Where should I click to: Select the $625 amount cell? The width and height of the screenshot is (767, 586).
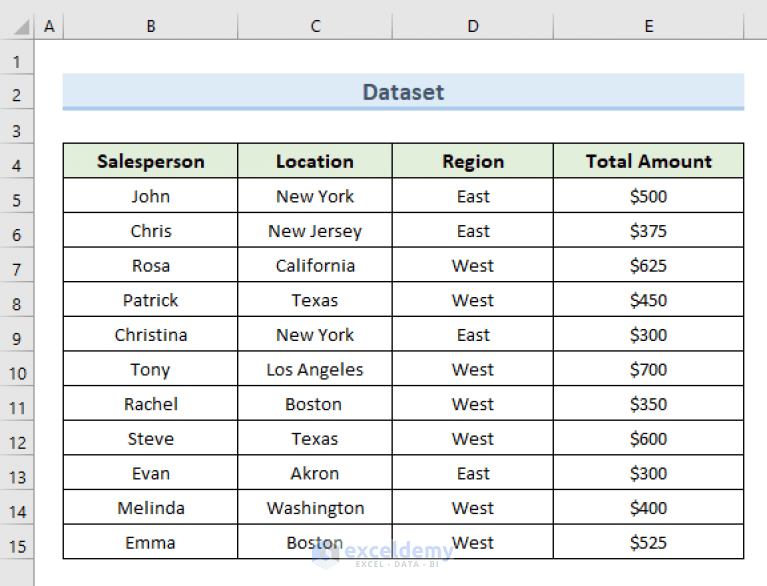click(649, 265)
